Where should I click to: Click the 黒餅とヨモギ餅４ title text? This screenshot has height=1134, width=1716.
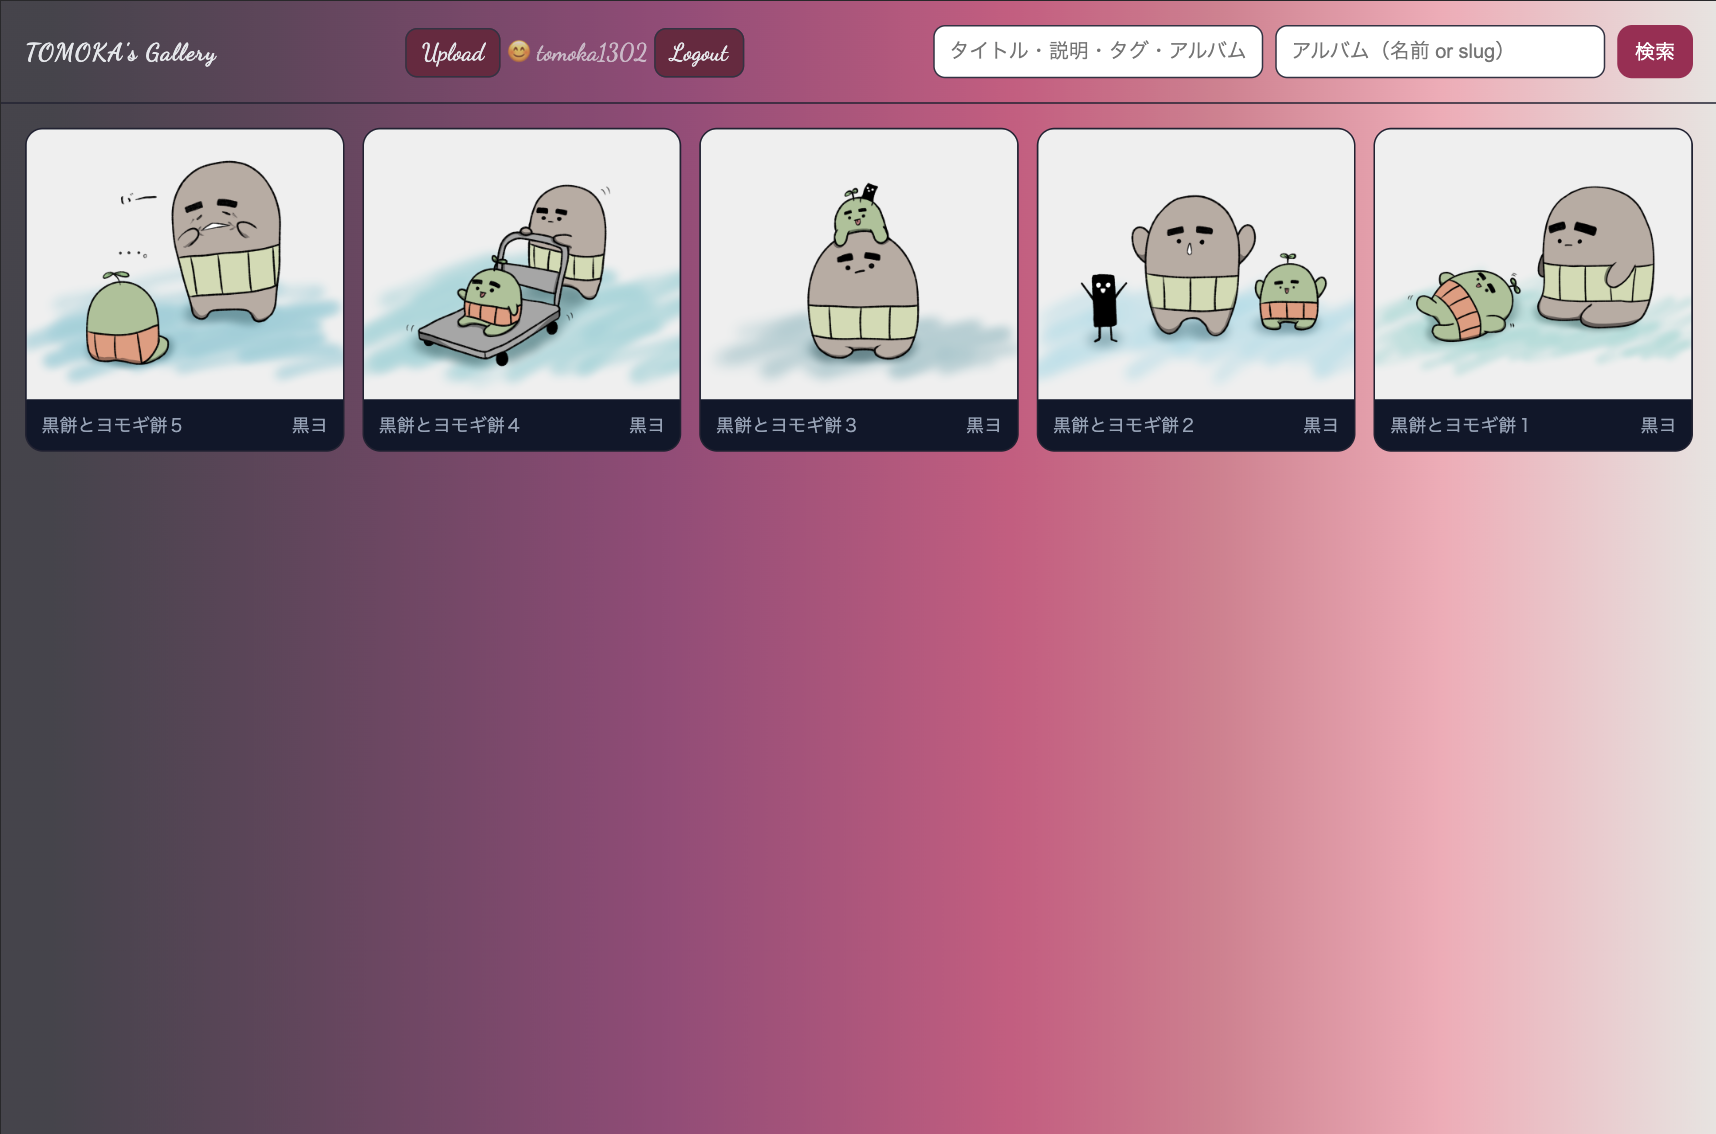449,425
